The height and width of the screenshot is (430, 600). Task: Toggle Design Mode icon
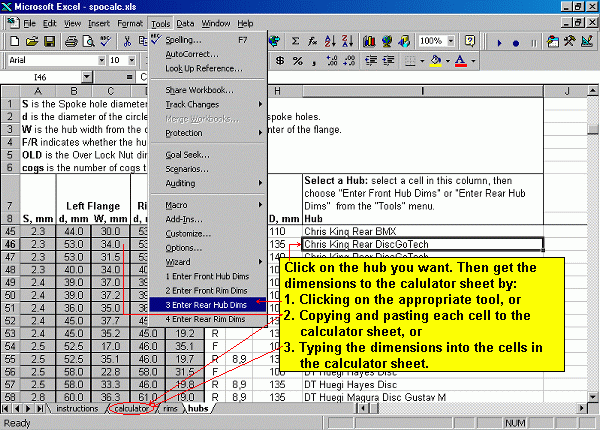pyautogui.click(x=587, y=41)
